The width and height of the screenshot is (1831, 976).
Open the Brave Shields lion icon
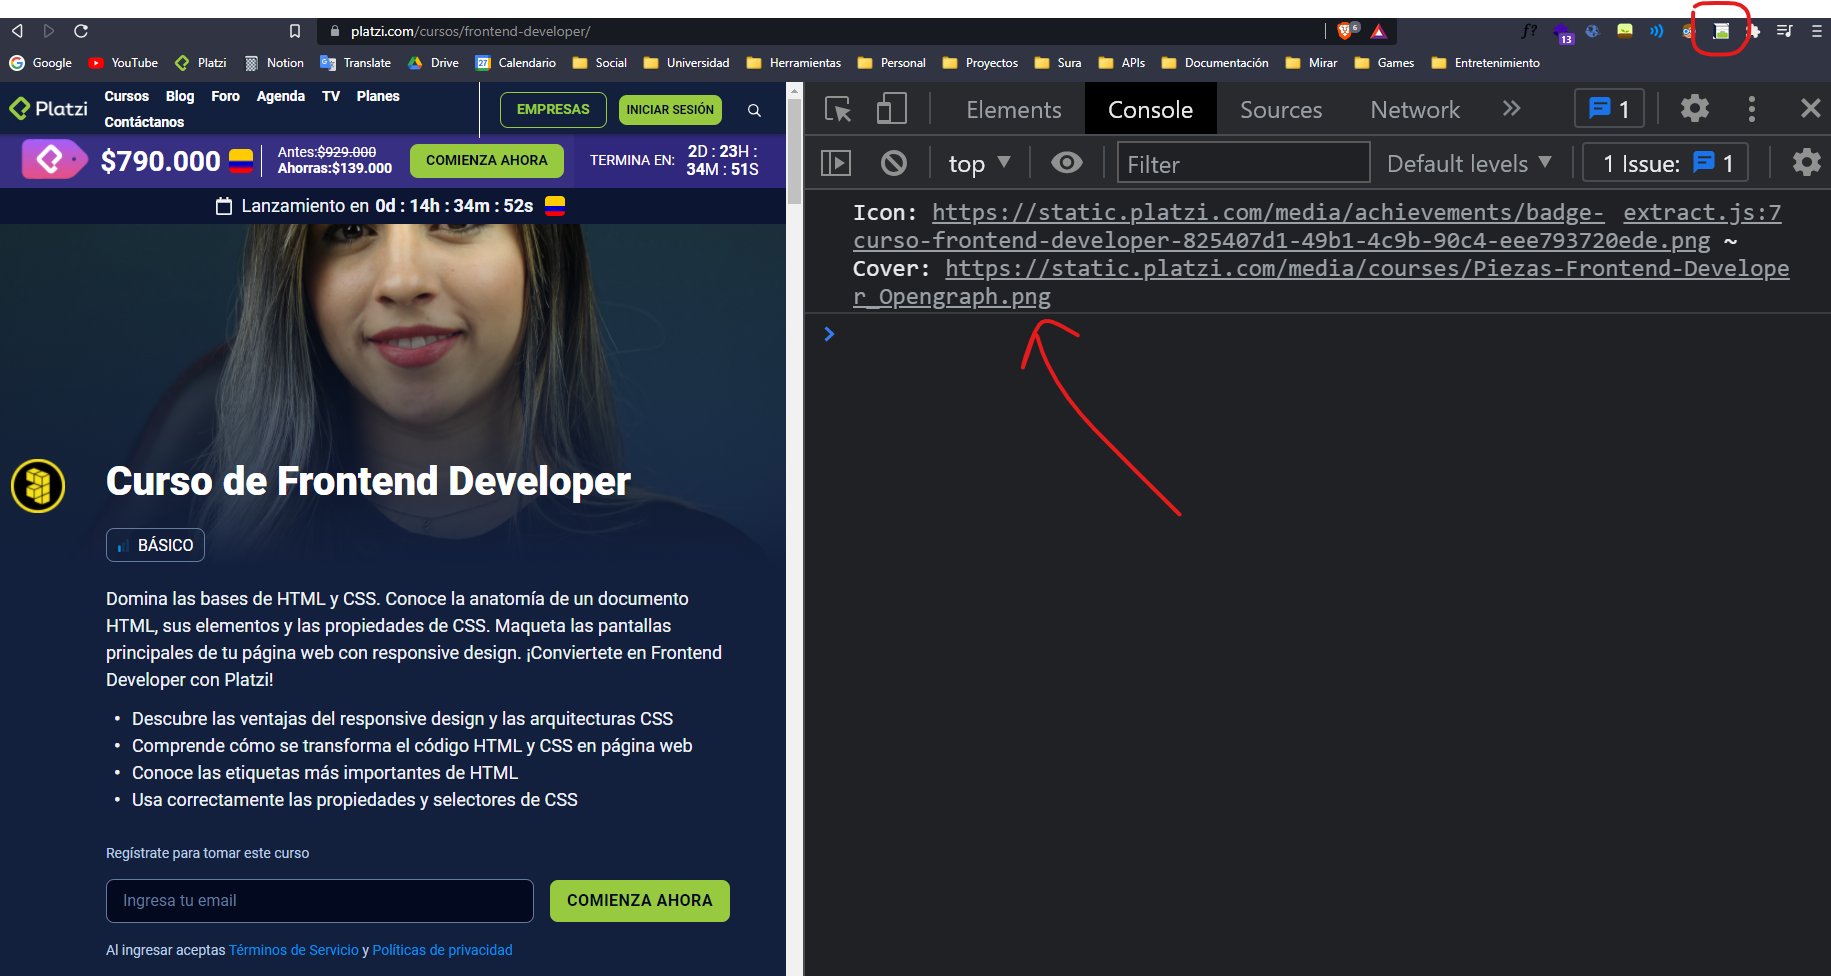(1346, 31)
